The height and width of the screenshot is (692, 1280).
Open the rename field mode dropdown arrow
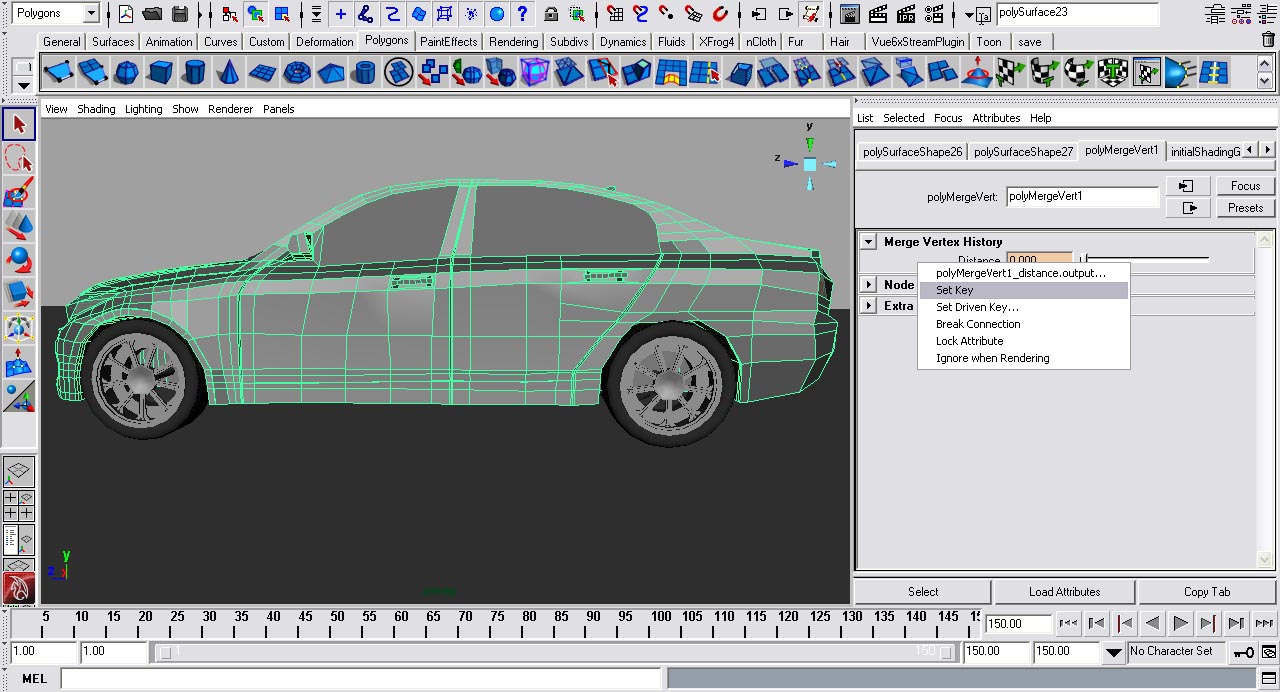[970, 14]
